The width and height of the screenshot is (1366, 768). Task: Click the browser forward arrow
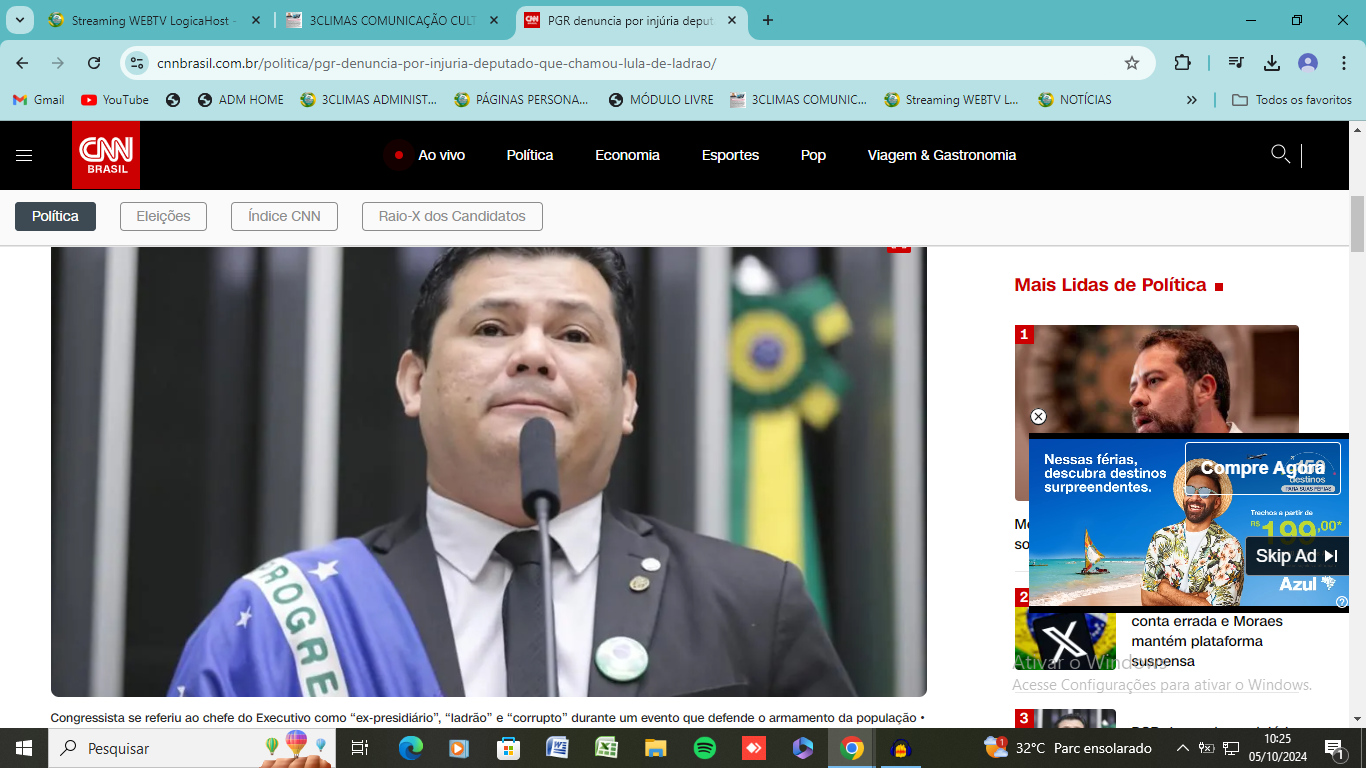pyautogui.click(x=58, y=63)
